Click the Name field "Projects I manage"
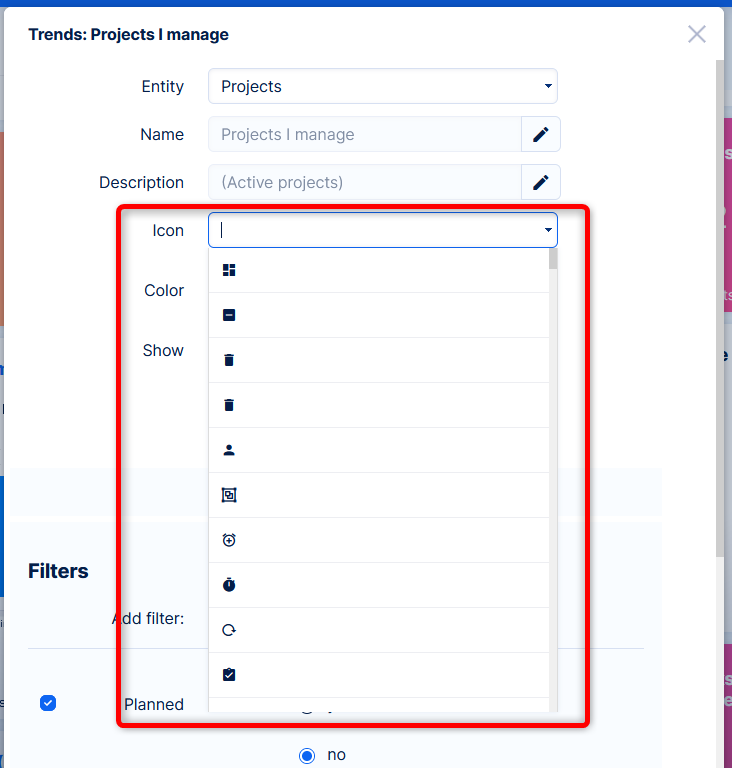Screen dimensions: 732x768 (x=365, y=134)
